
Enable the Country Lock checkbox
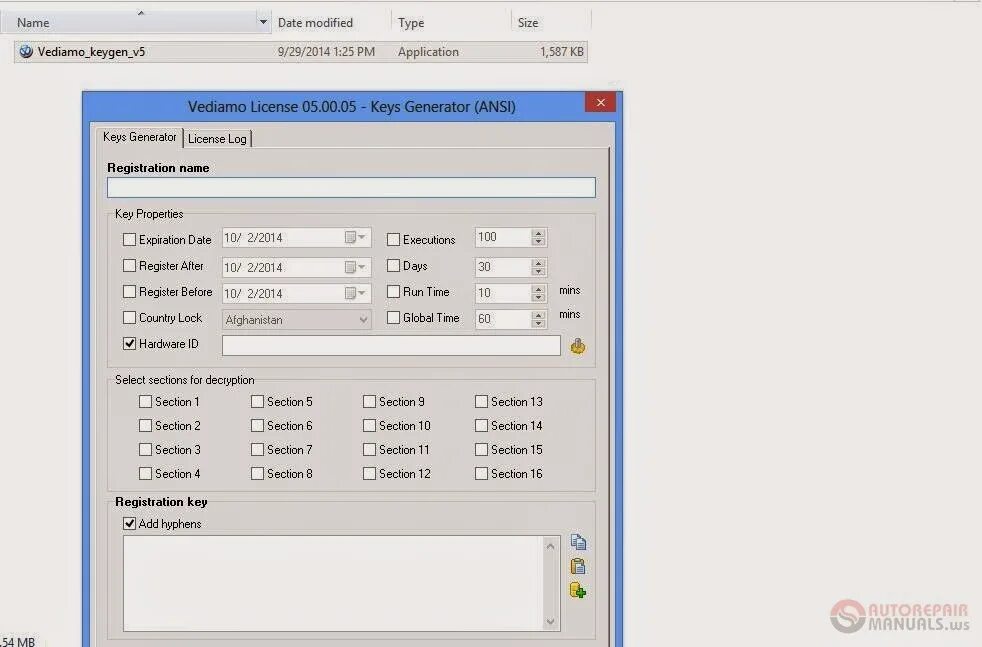[130, 318]
